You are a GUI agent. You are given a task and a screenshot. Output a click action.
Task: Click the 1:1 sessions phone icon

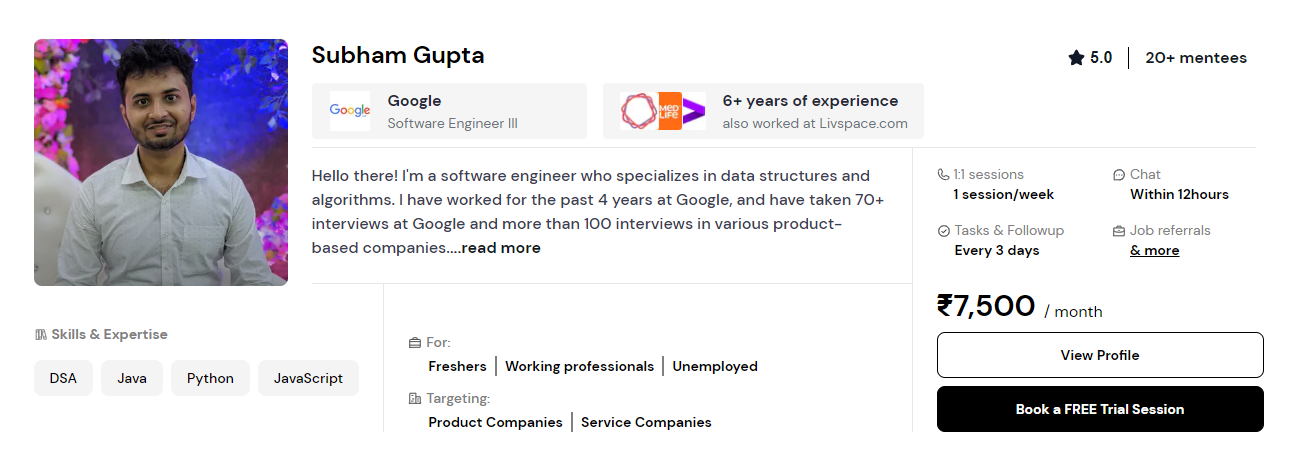943,174
